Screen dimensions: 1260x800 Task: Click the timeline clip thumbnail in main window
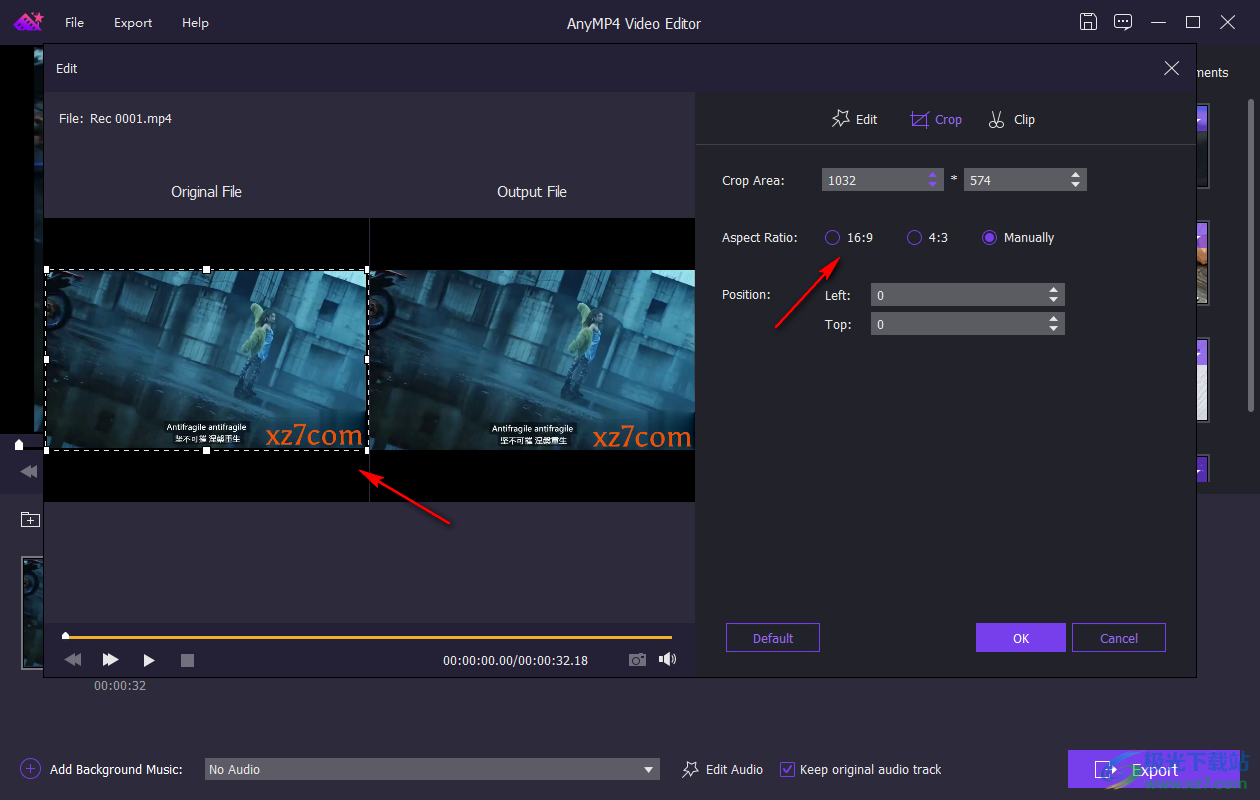pos(32,612)
